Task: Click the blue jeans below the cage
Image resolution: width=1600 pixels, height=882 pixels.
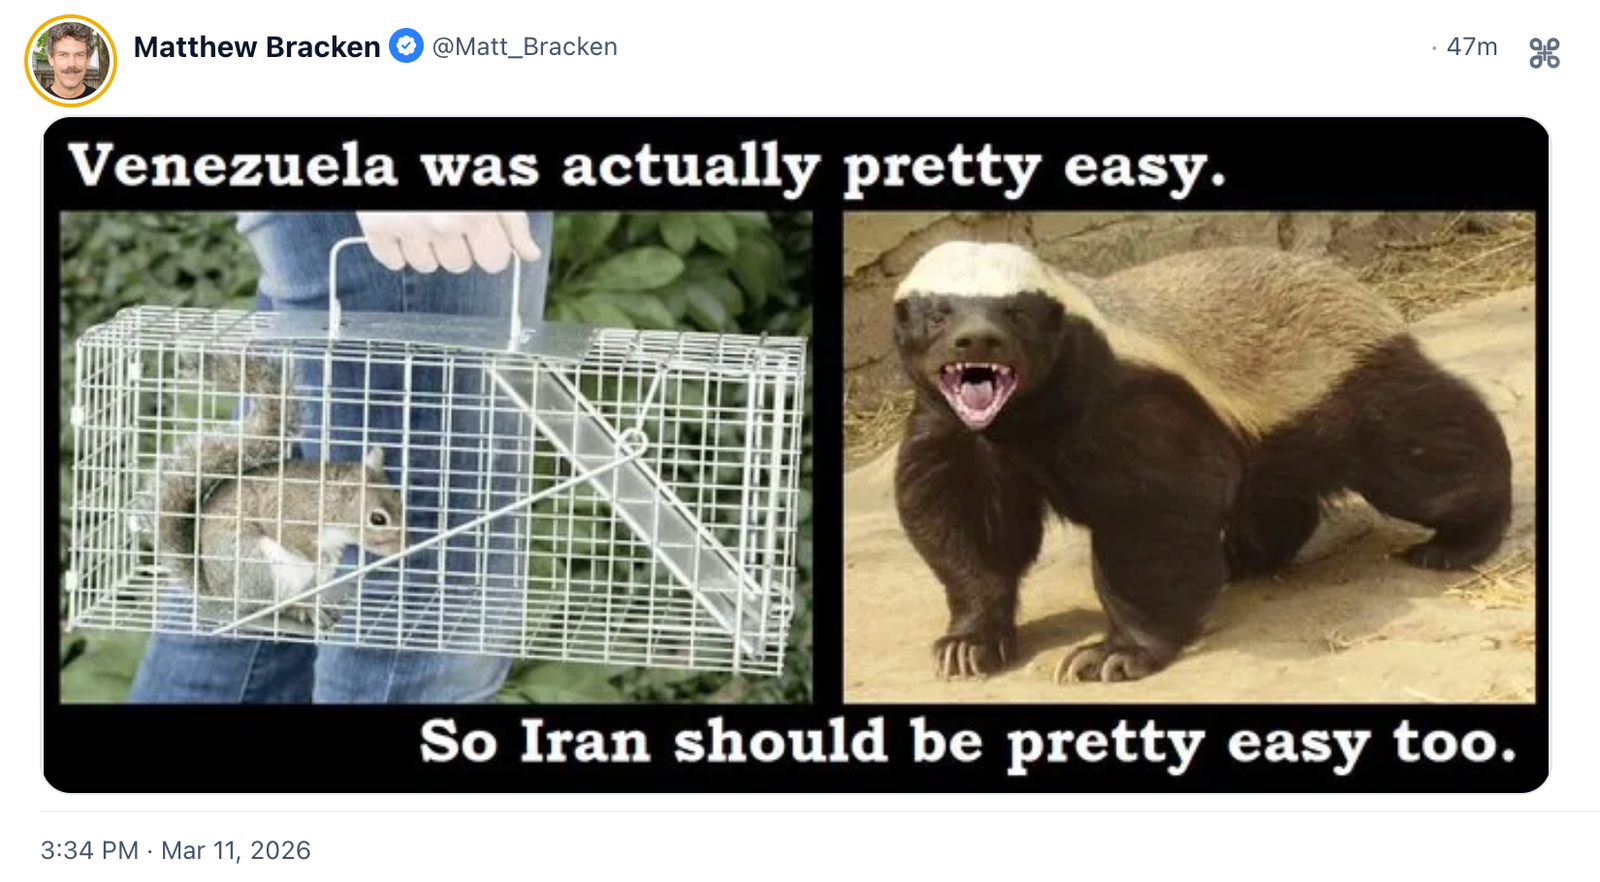Action: point(320,672)
